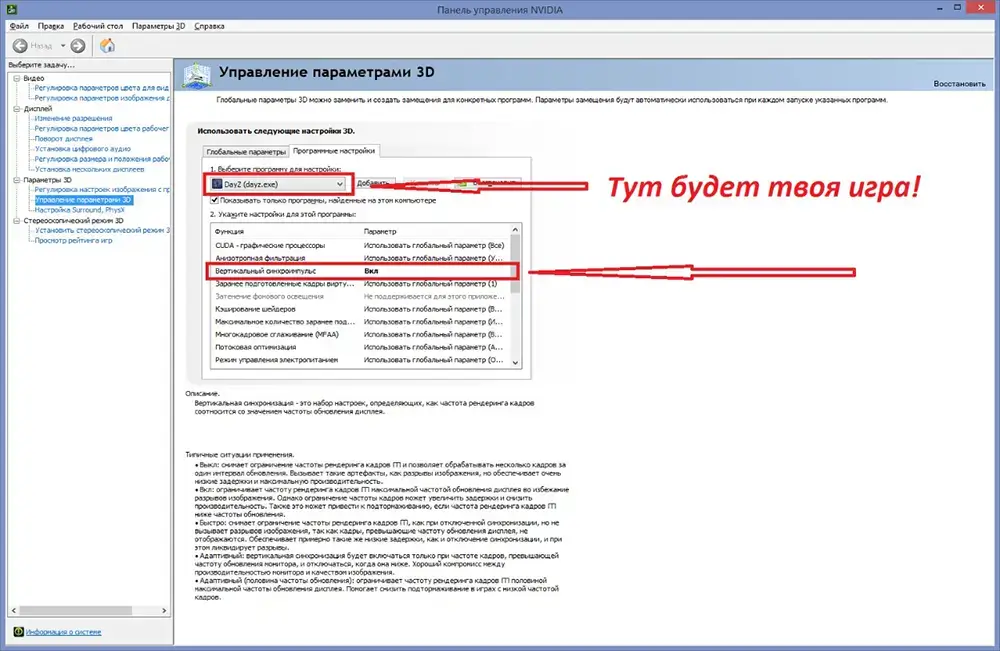Click the Восстановить link at top right
Image resolution: width=1000 pixels, height=651 pixels.
coord(959,84)
